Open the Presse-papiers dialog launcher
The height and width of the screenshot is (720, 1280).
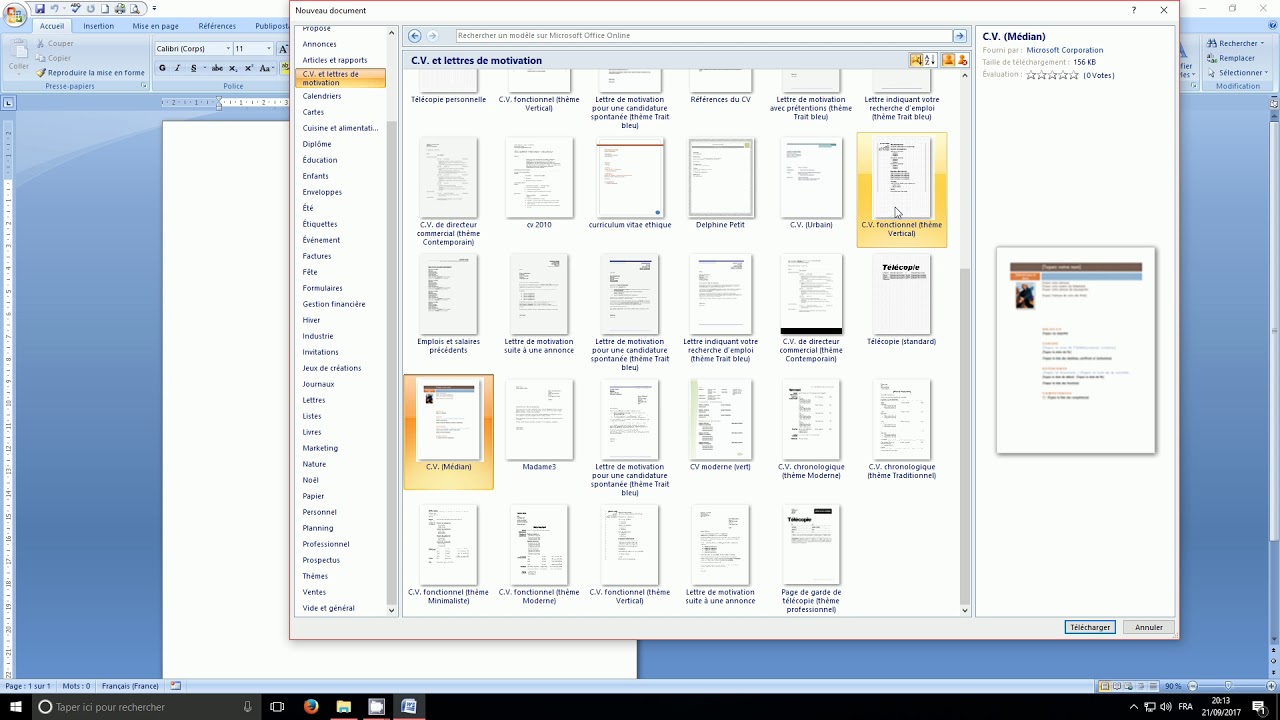coord(144,86)
